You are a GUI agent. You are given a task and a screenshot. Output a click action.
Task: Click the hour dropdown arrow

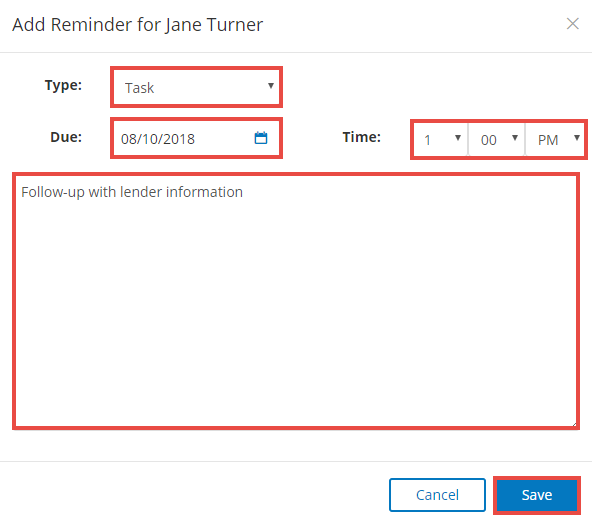click(458, 137)
